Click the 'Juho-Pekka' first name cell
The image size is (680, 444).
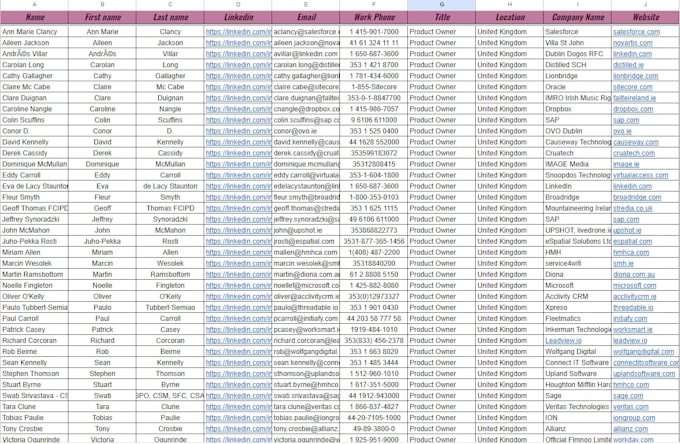pos(102,242)
